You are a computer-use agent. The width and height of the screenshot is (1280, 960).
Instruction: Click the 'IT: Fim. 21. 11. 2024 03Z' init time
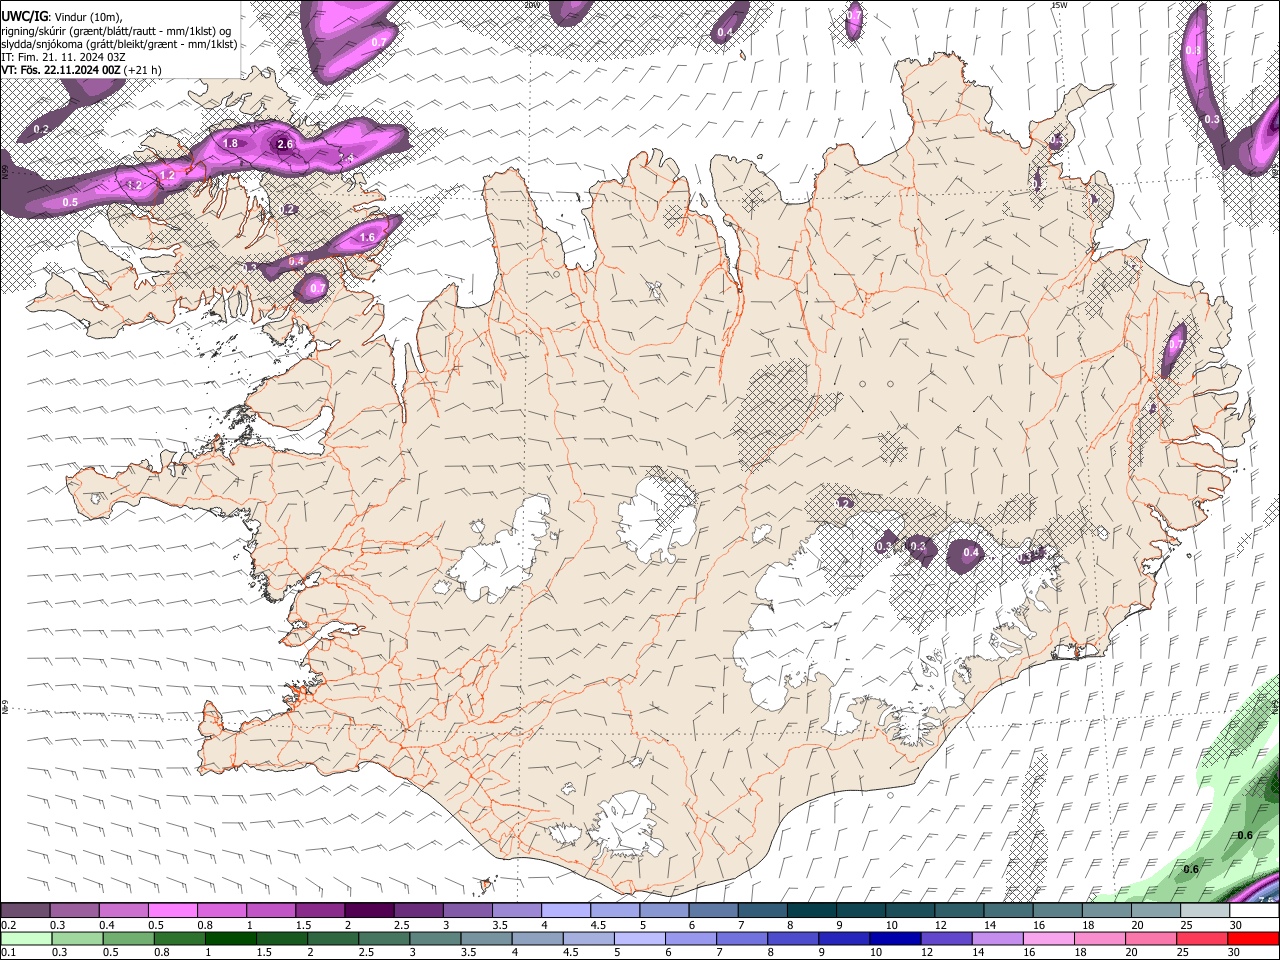click(x=63, y=57)
